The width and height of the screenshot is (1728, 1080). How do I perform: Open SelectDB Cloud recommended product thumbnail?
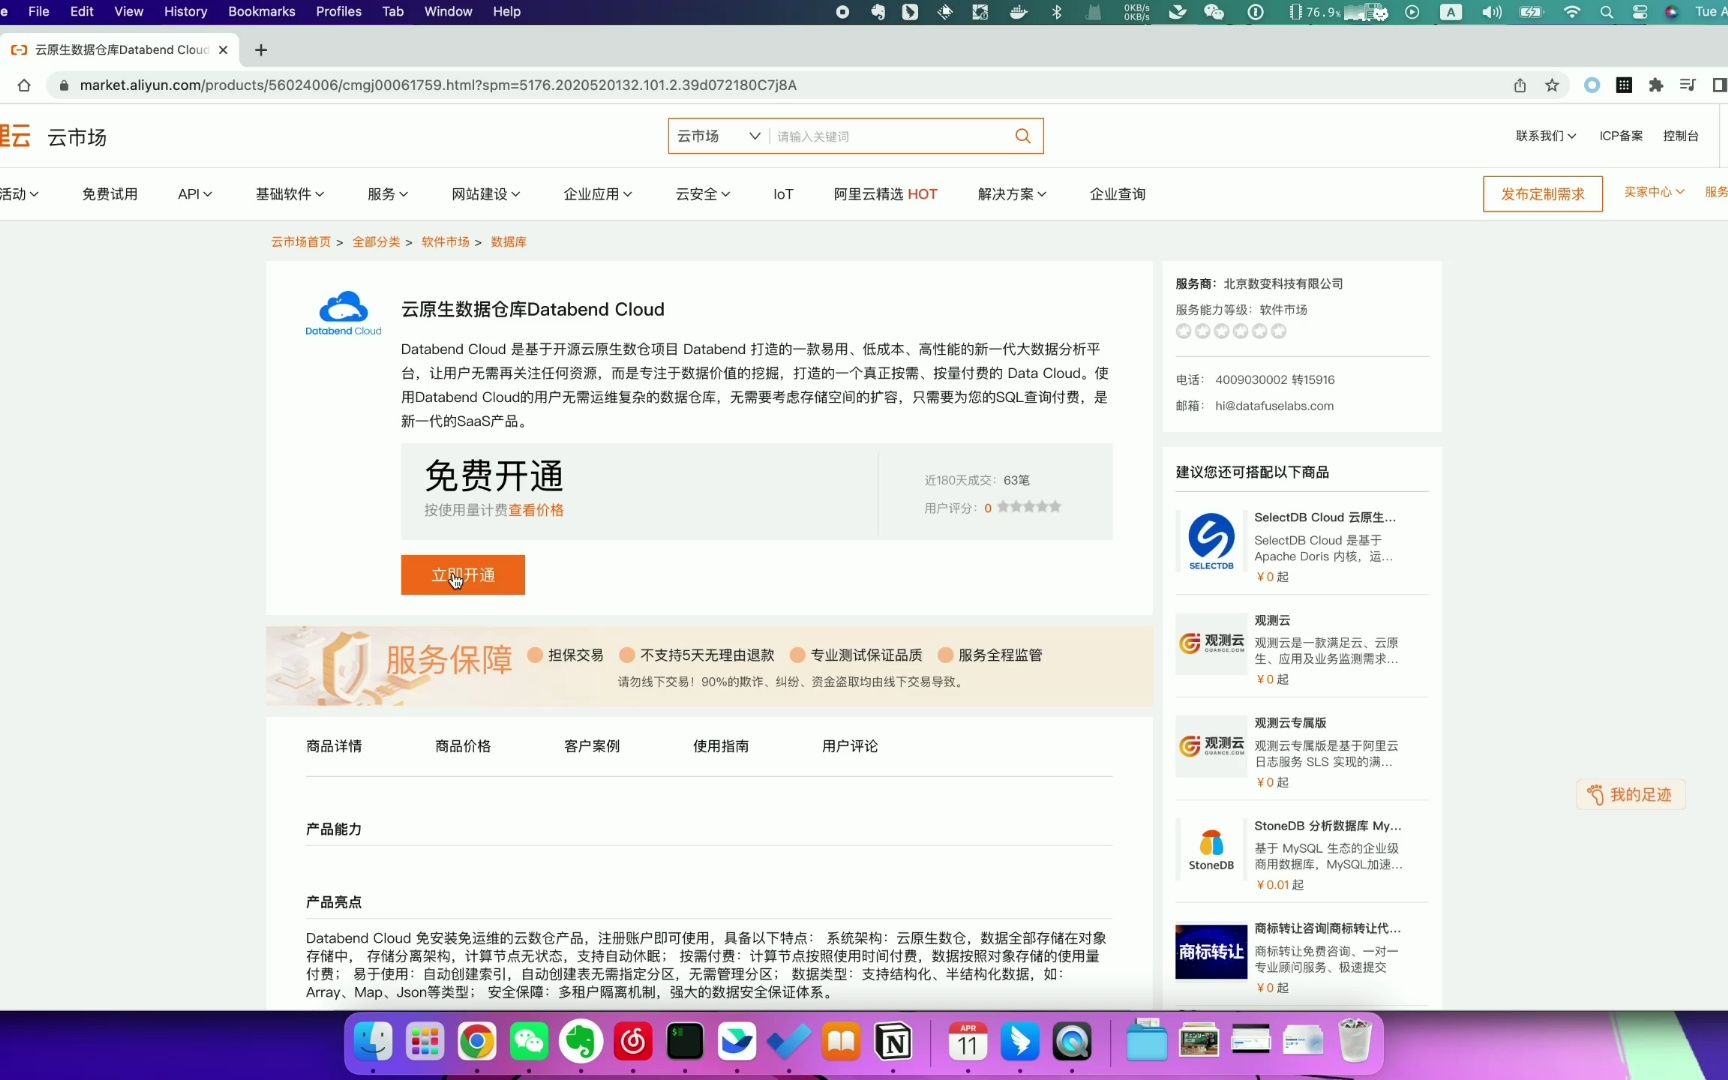coord(1210,542)
